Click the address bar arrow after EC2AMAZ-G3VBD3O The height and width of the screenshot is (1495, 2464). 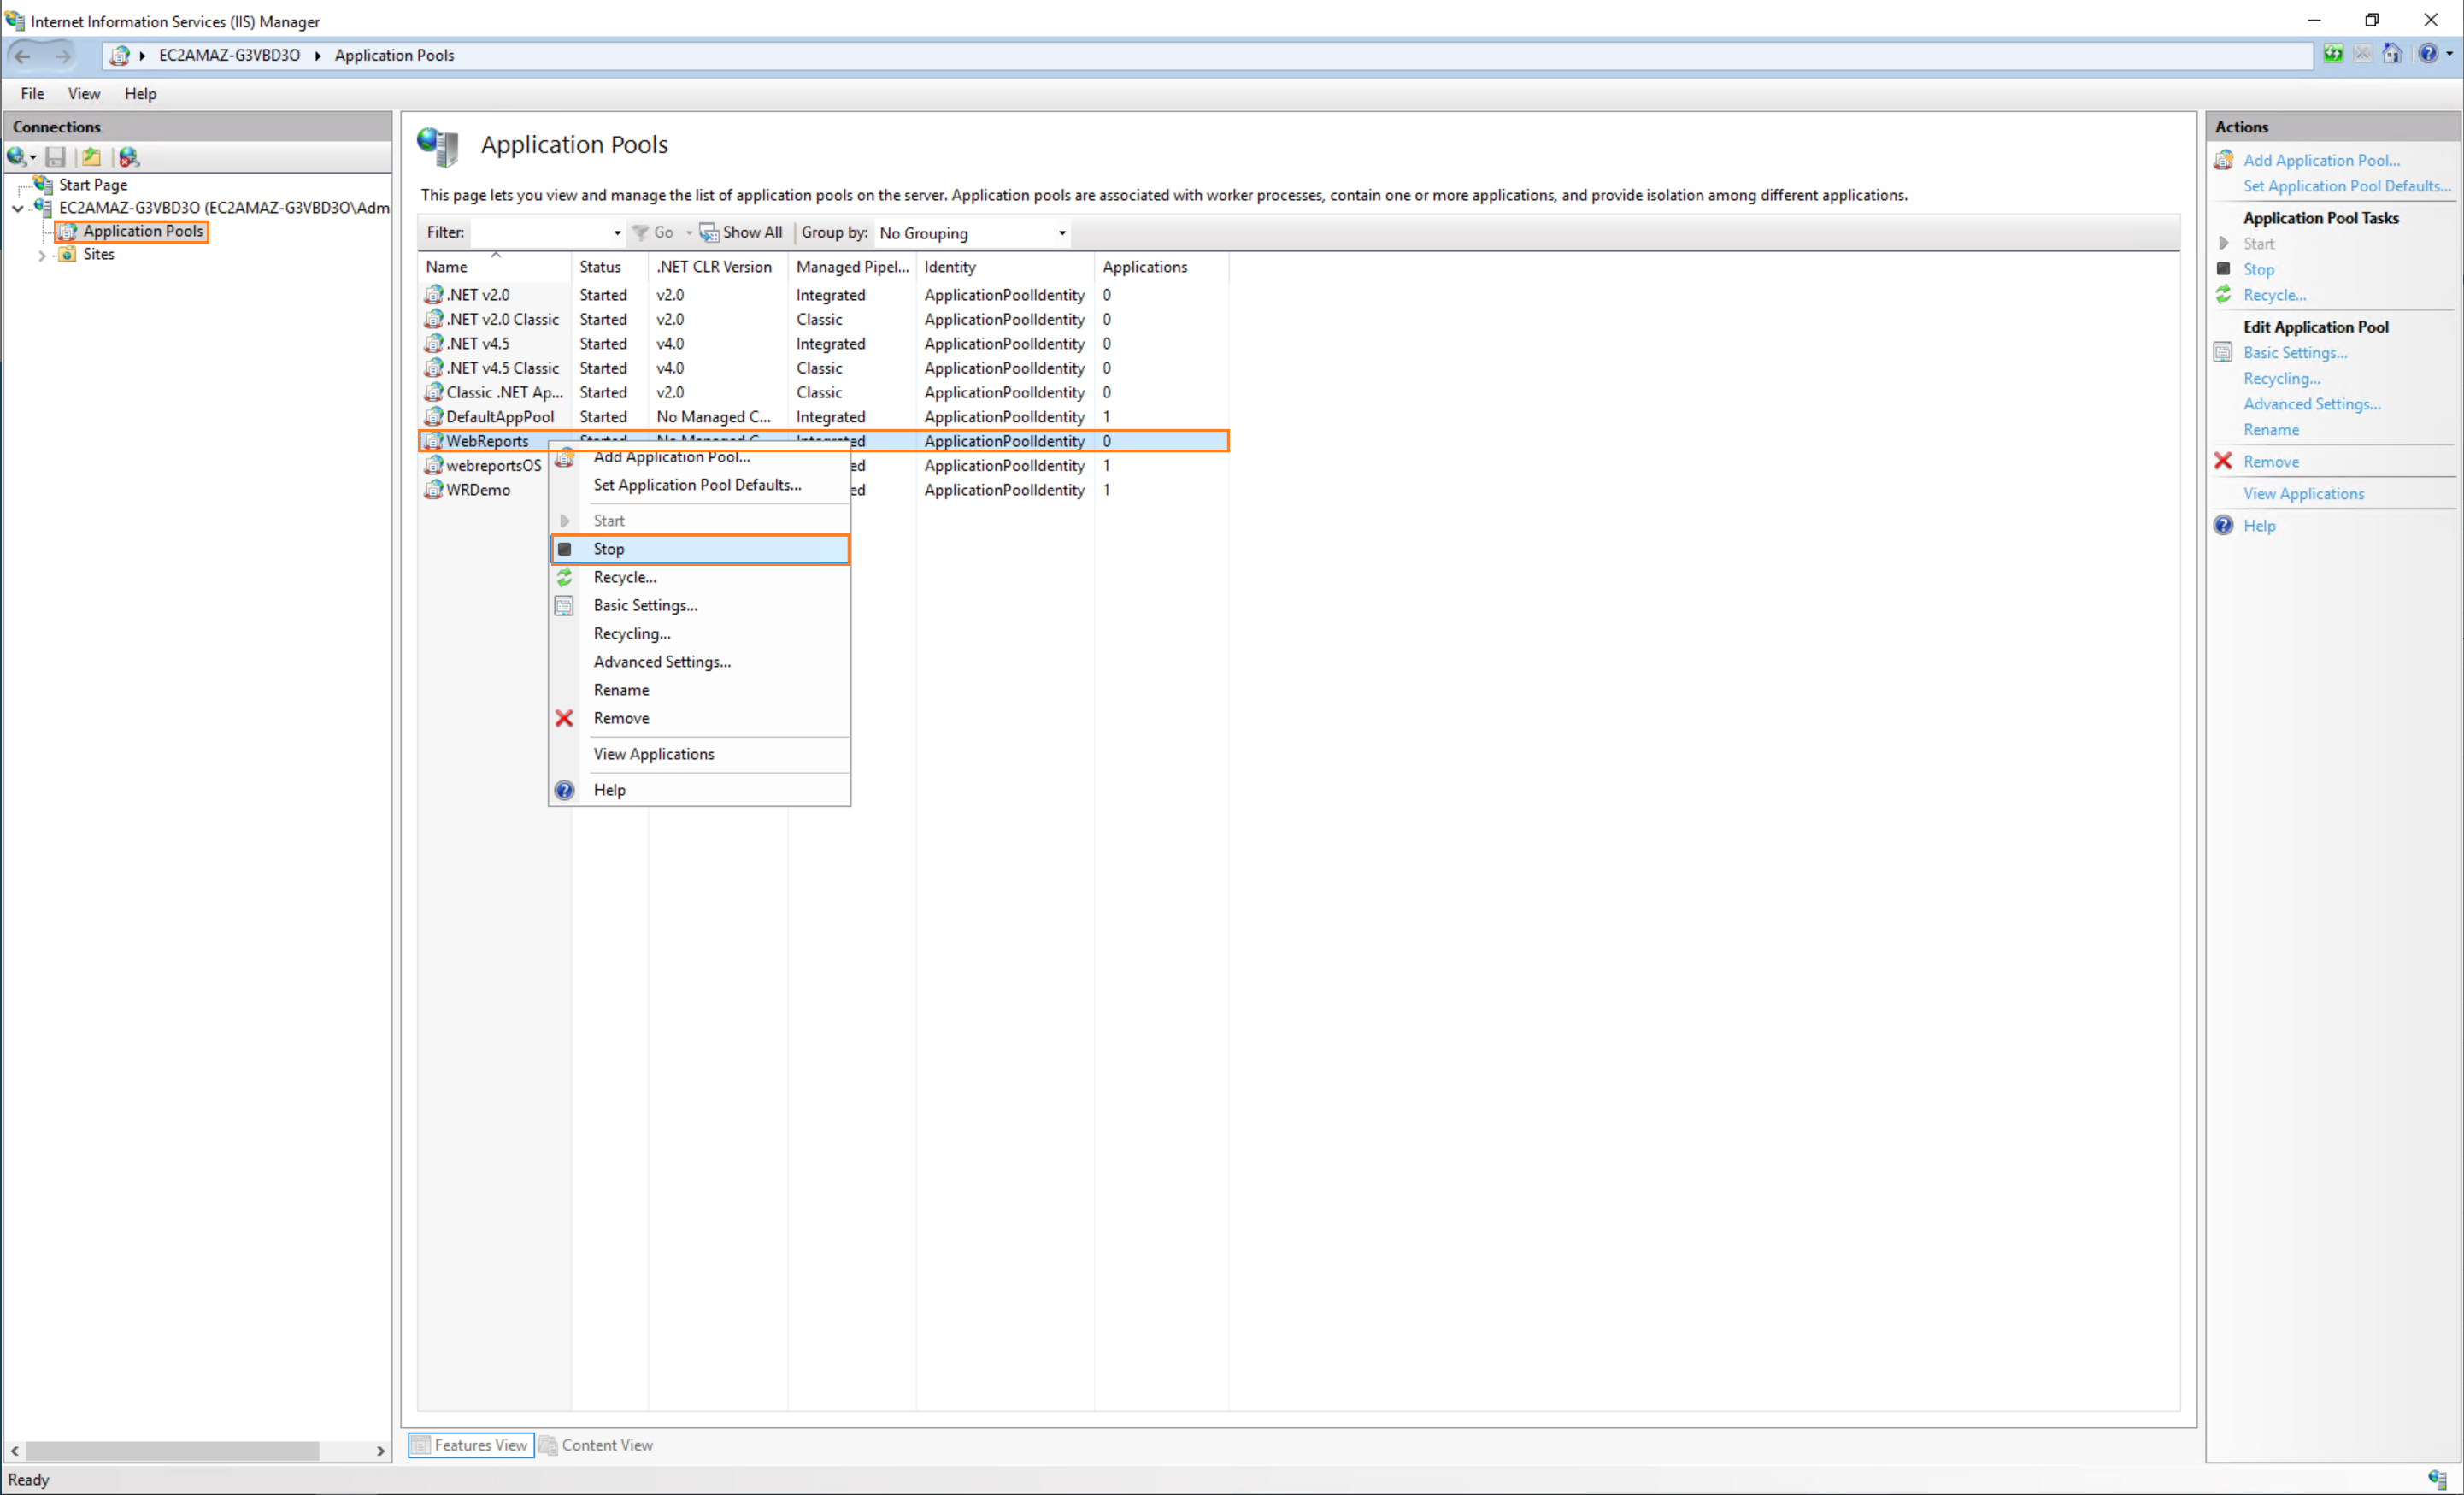pos(318,56)
